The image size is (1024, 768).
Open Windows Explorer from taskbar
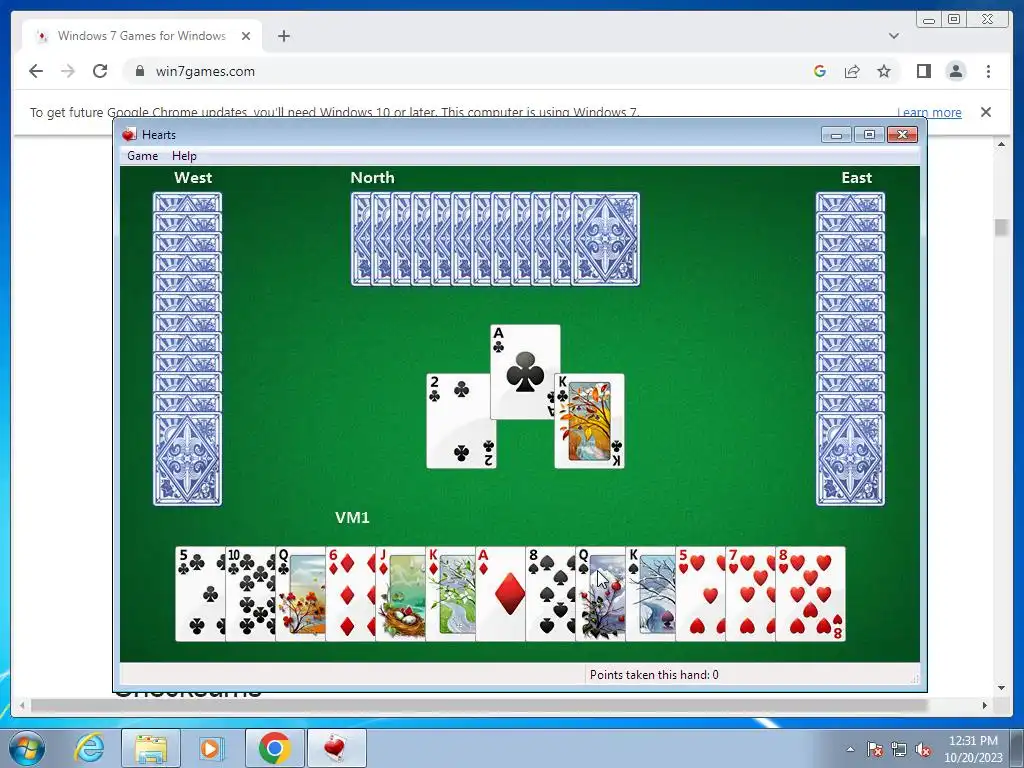click(x=151, y=749)
